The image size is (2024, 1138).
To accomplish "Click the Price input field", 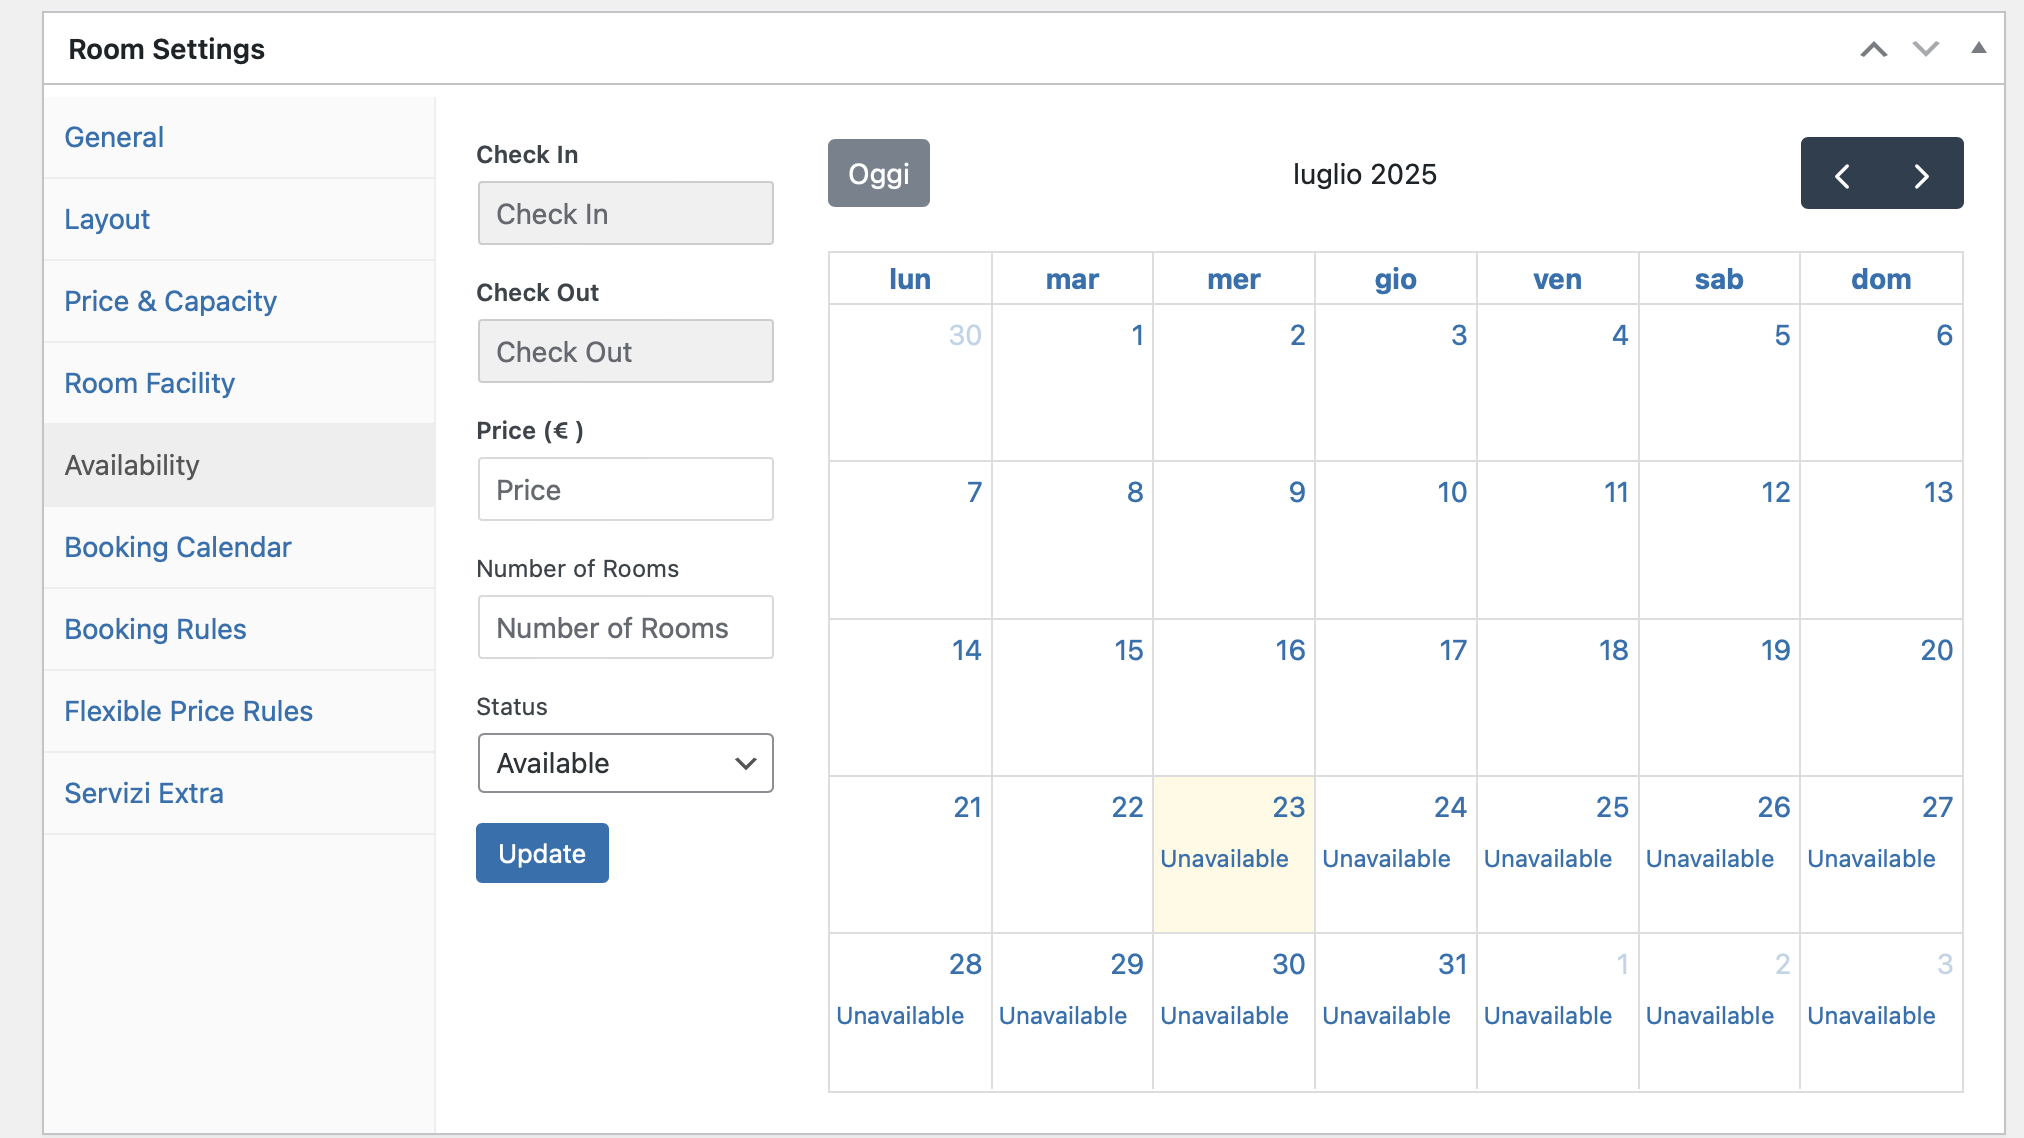I will coord(626,489).
